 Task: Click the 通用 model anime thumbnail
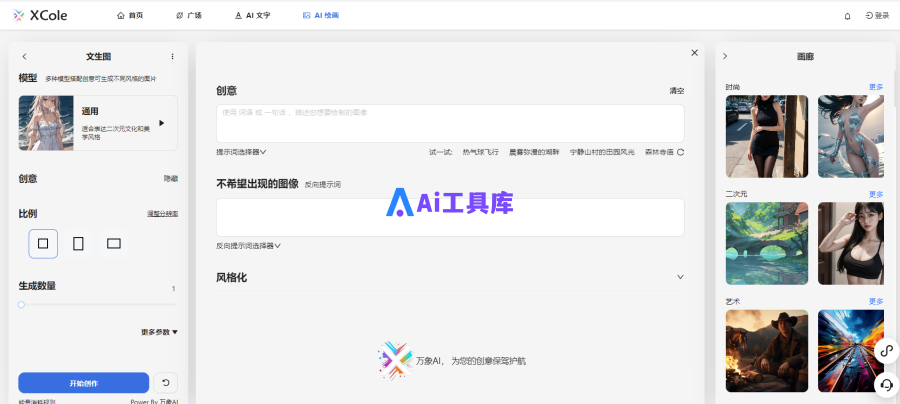(46, 123)
